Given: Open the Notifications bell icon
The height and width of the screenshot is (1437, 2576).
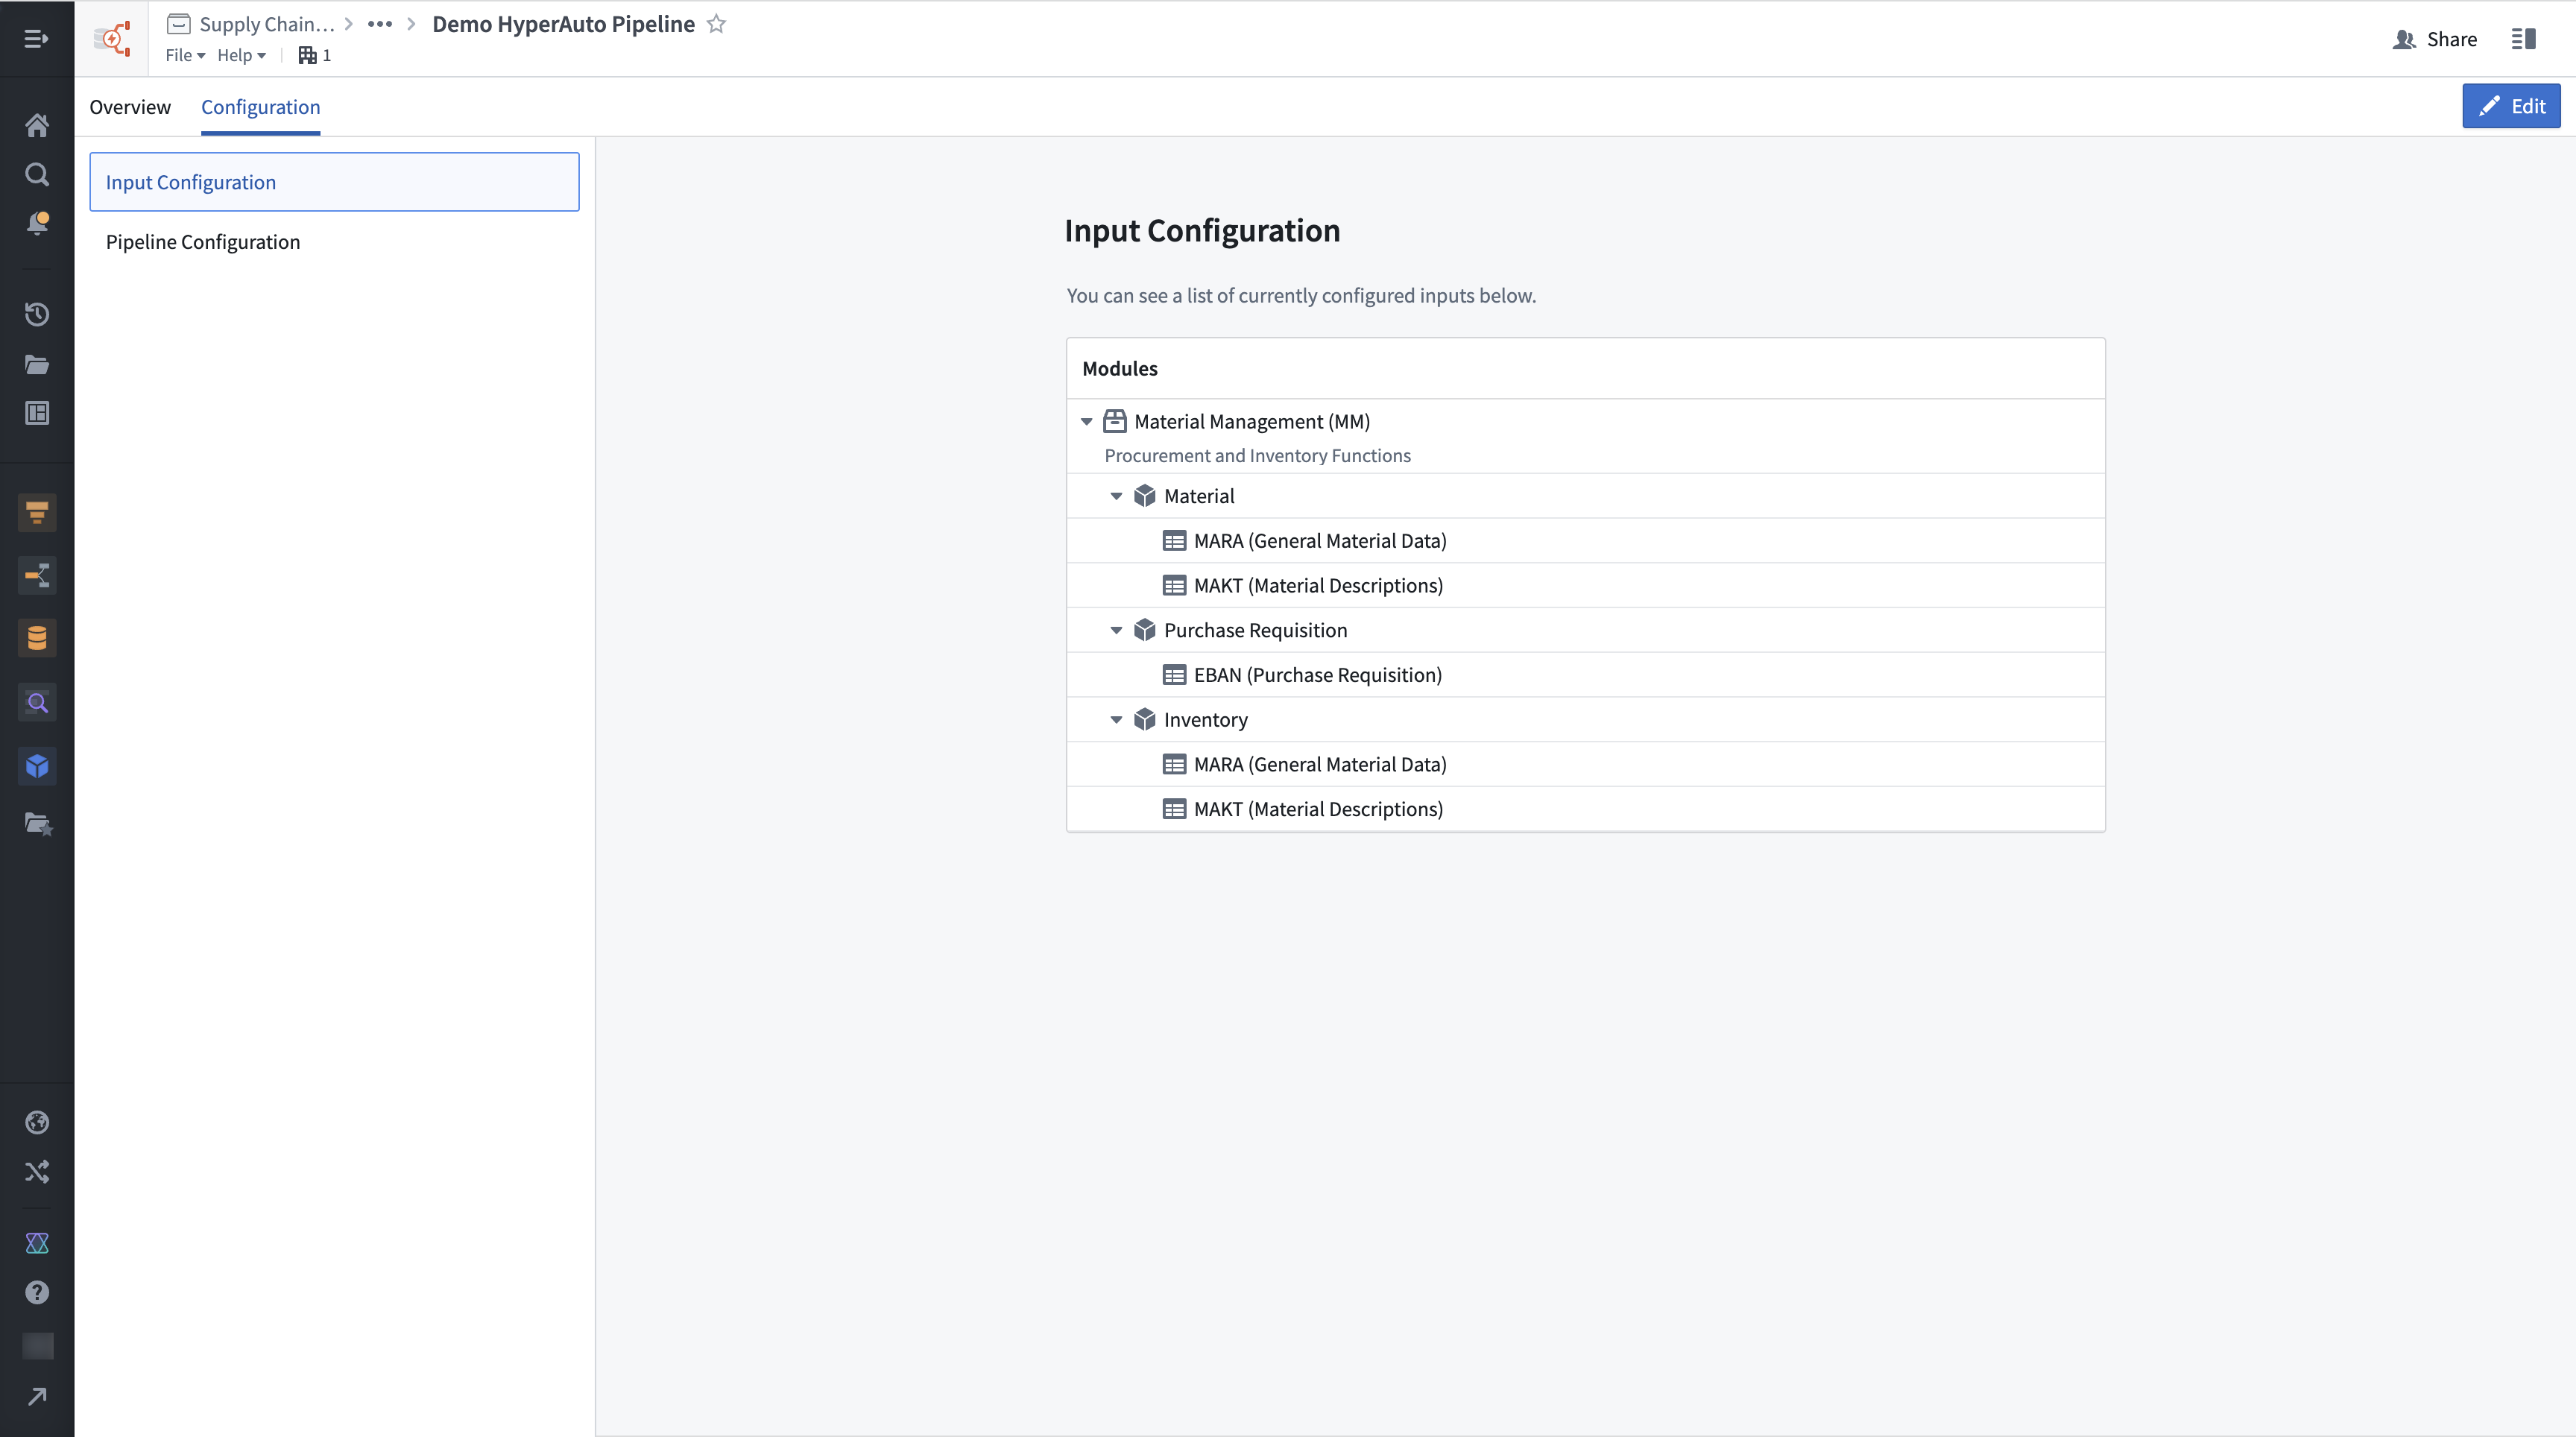Looking at the screenshot, I should [x=37, y=222].
